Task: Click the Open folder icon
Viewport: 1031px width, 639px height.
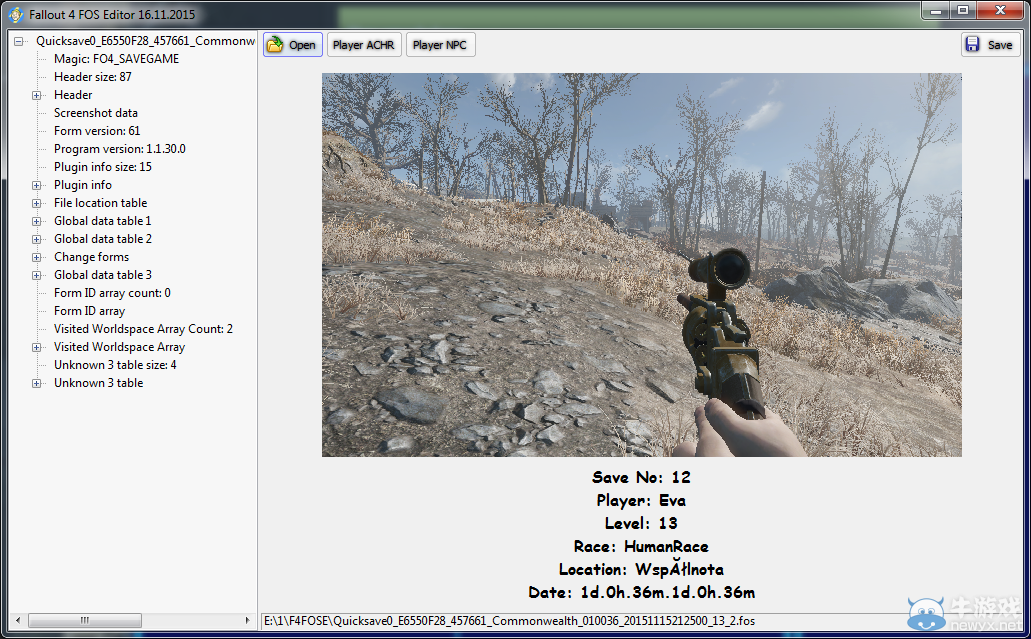Action: pyautogui.click(x=276, y=45)
